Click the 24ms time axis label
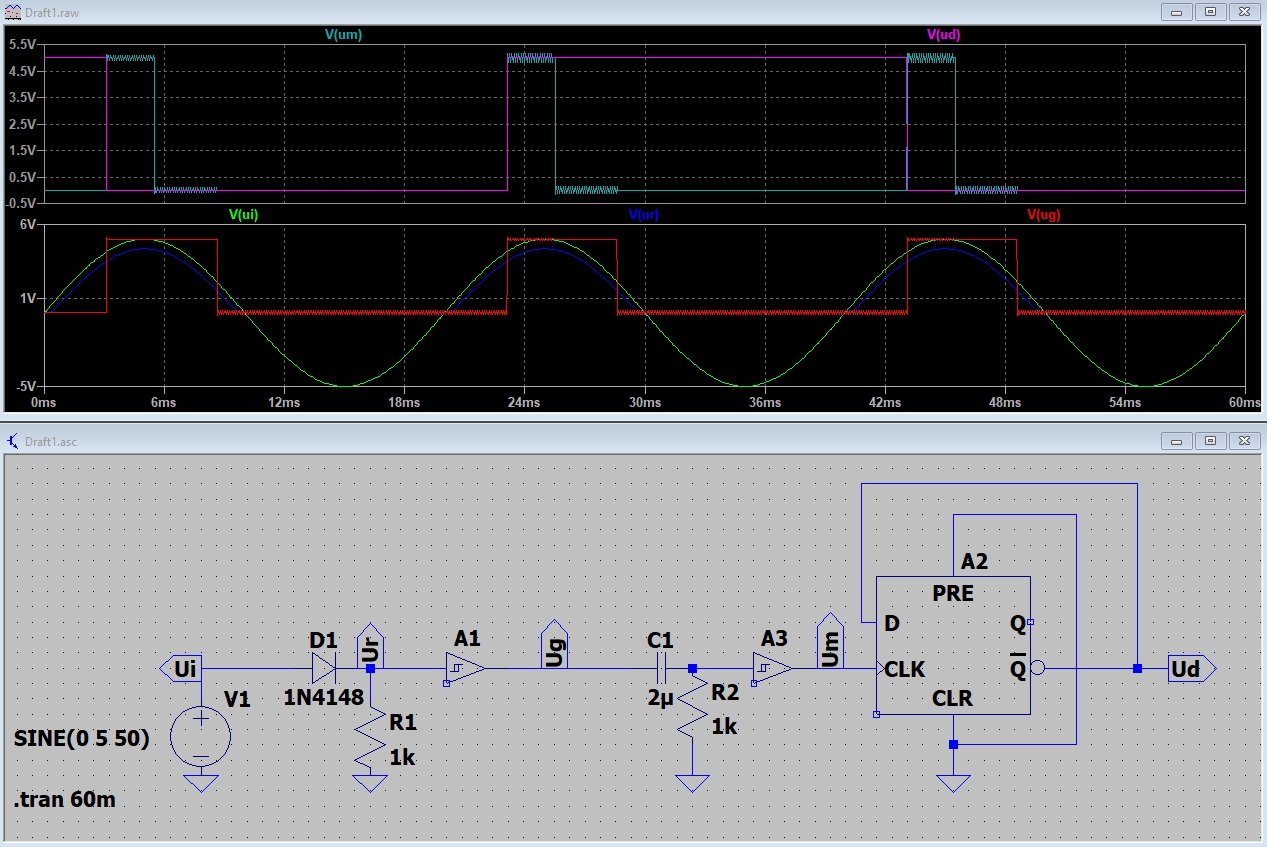 (524, 401)
